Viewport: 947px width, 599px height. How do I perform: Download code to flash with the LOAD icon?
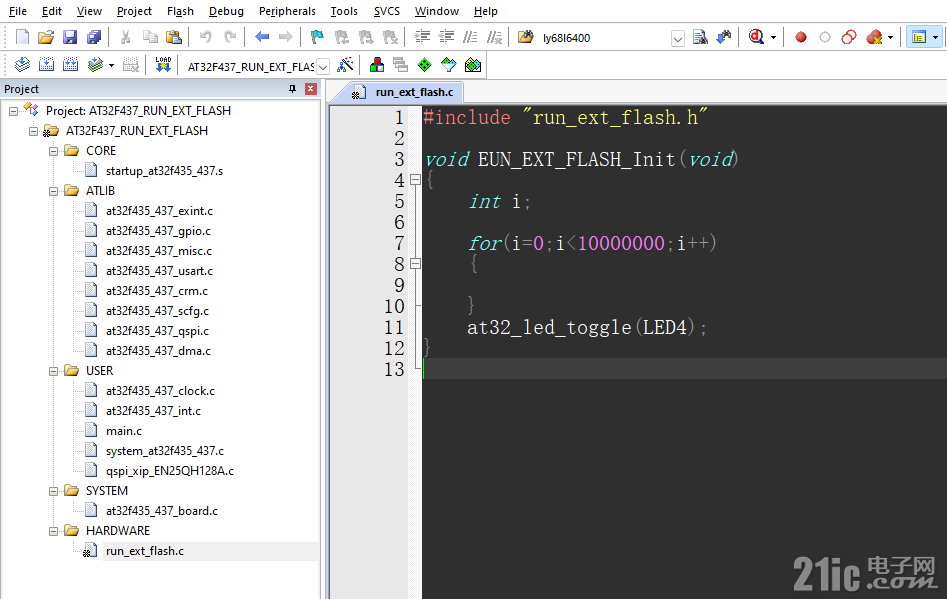point(163,65)
